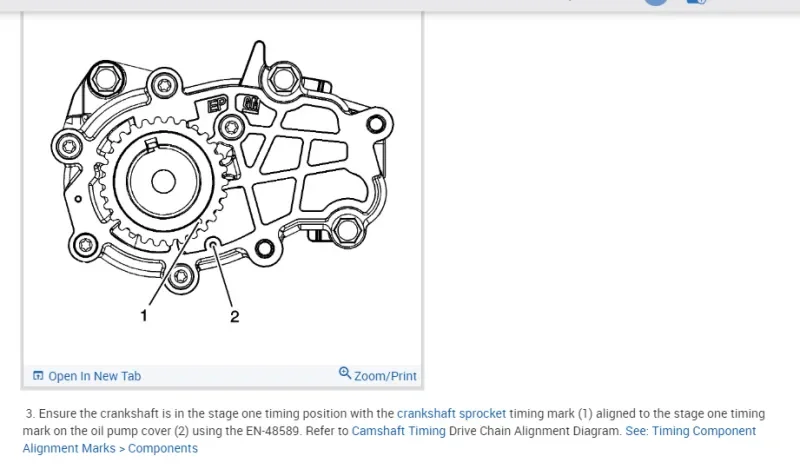Screen dimensions: 800x469
Task: Click the Open In New Tab icon
Action: pos(38,376)
